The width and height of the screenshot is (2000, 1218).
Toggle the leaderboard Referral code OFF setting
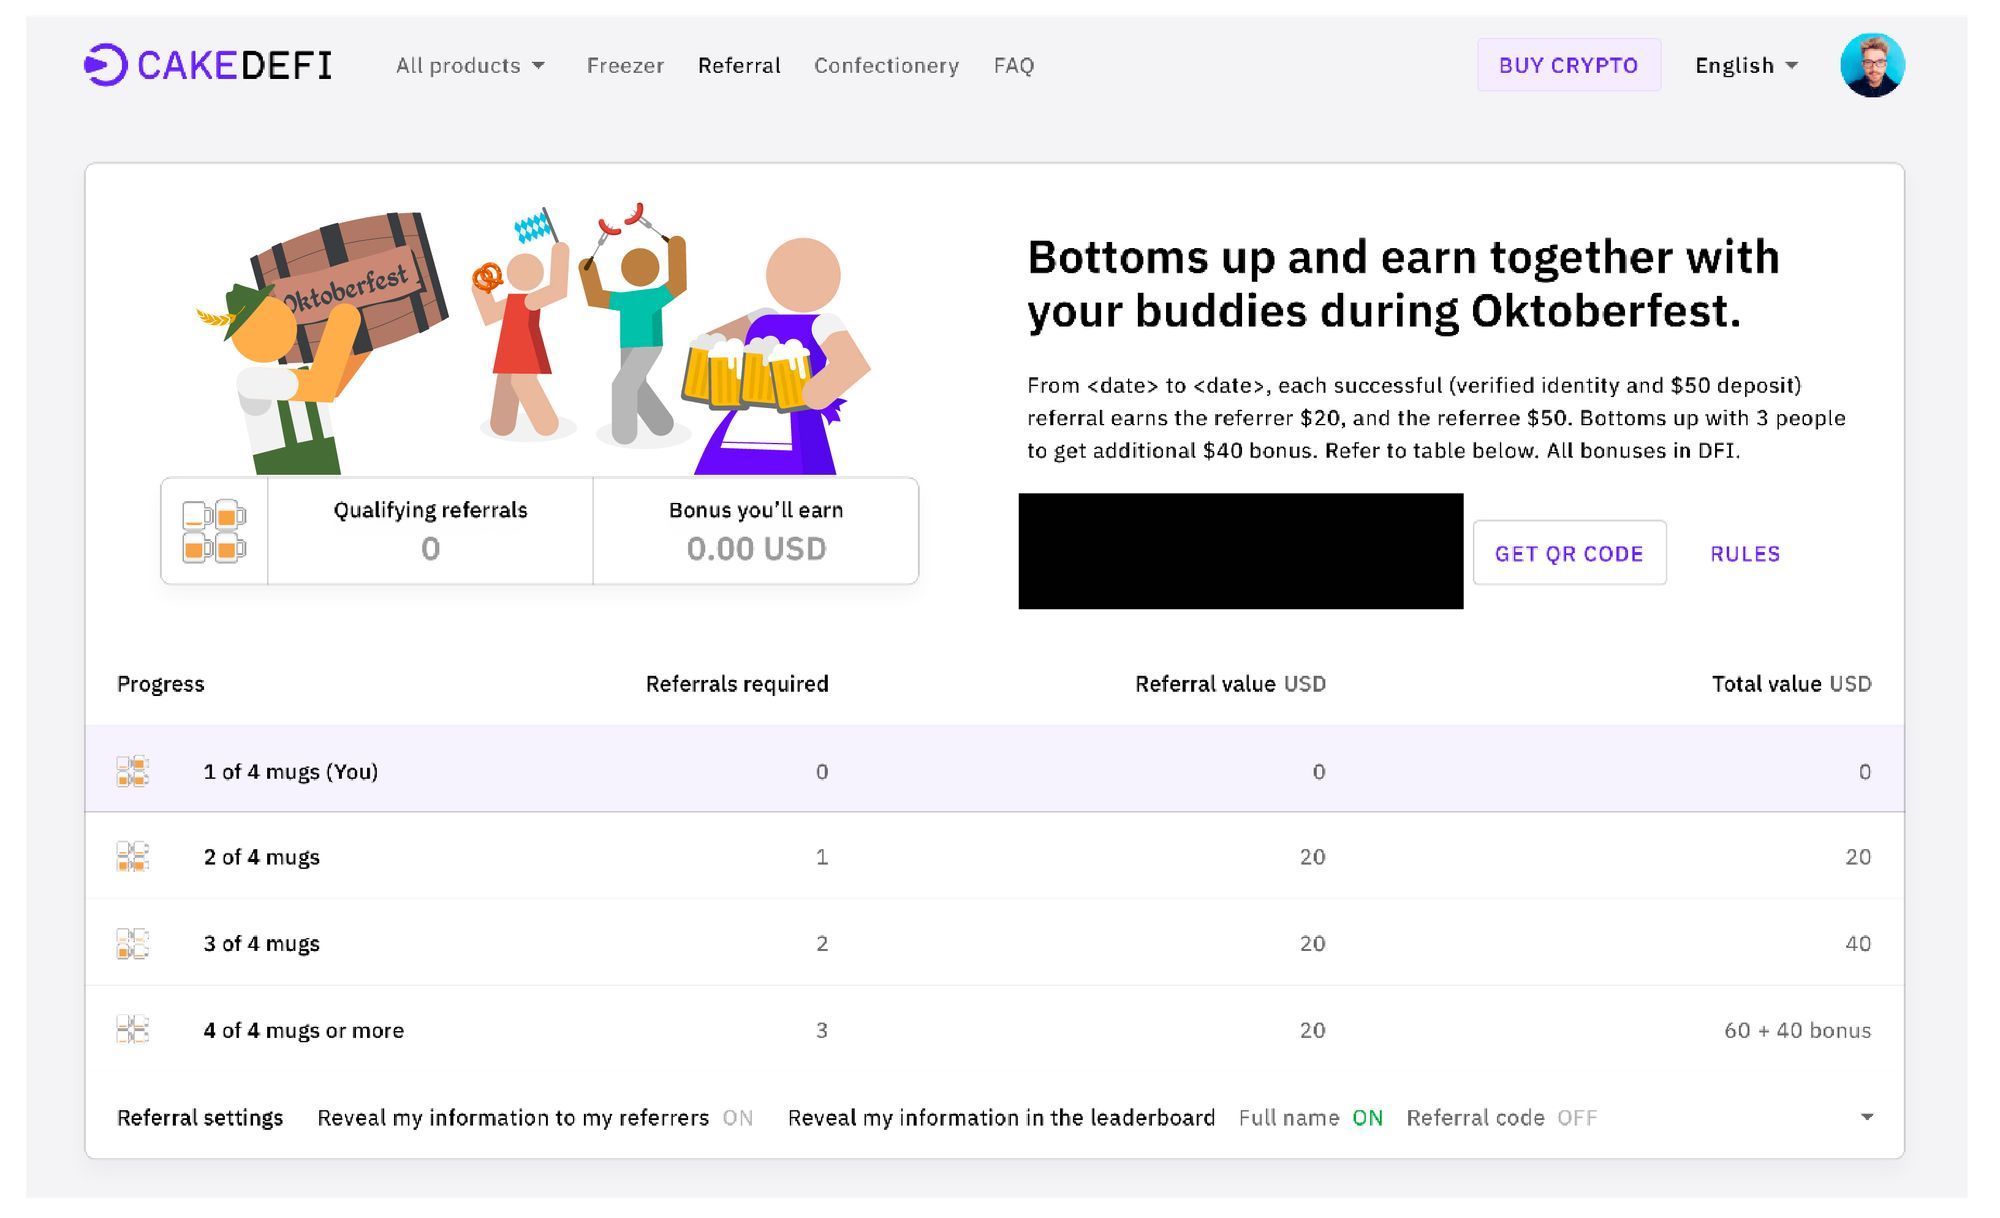click(x=1576, y=1118)
